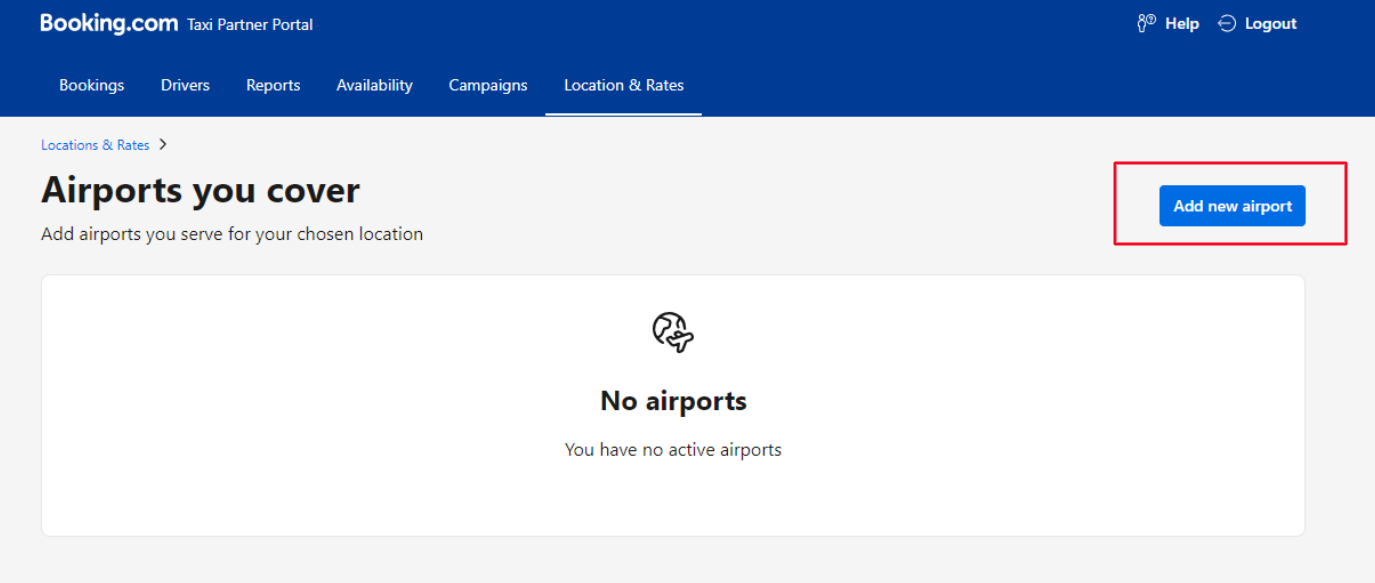Switch to the Reports tab
The image size is (1375, 583).
(273, 85)
